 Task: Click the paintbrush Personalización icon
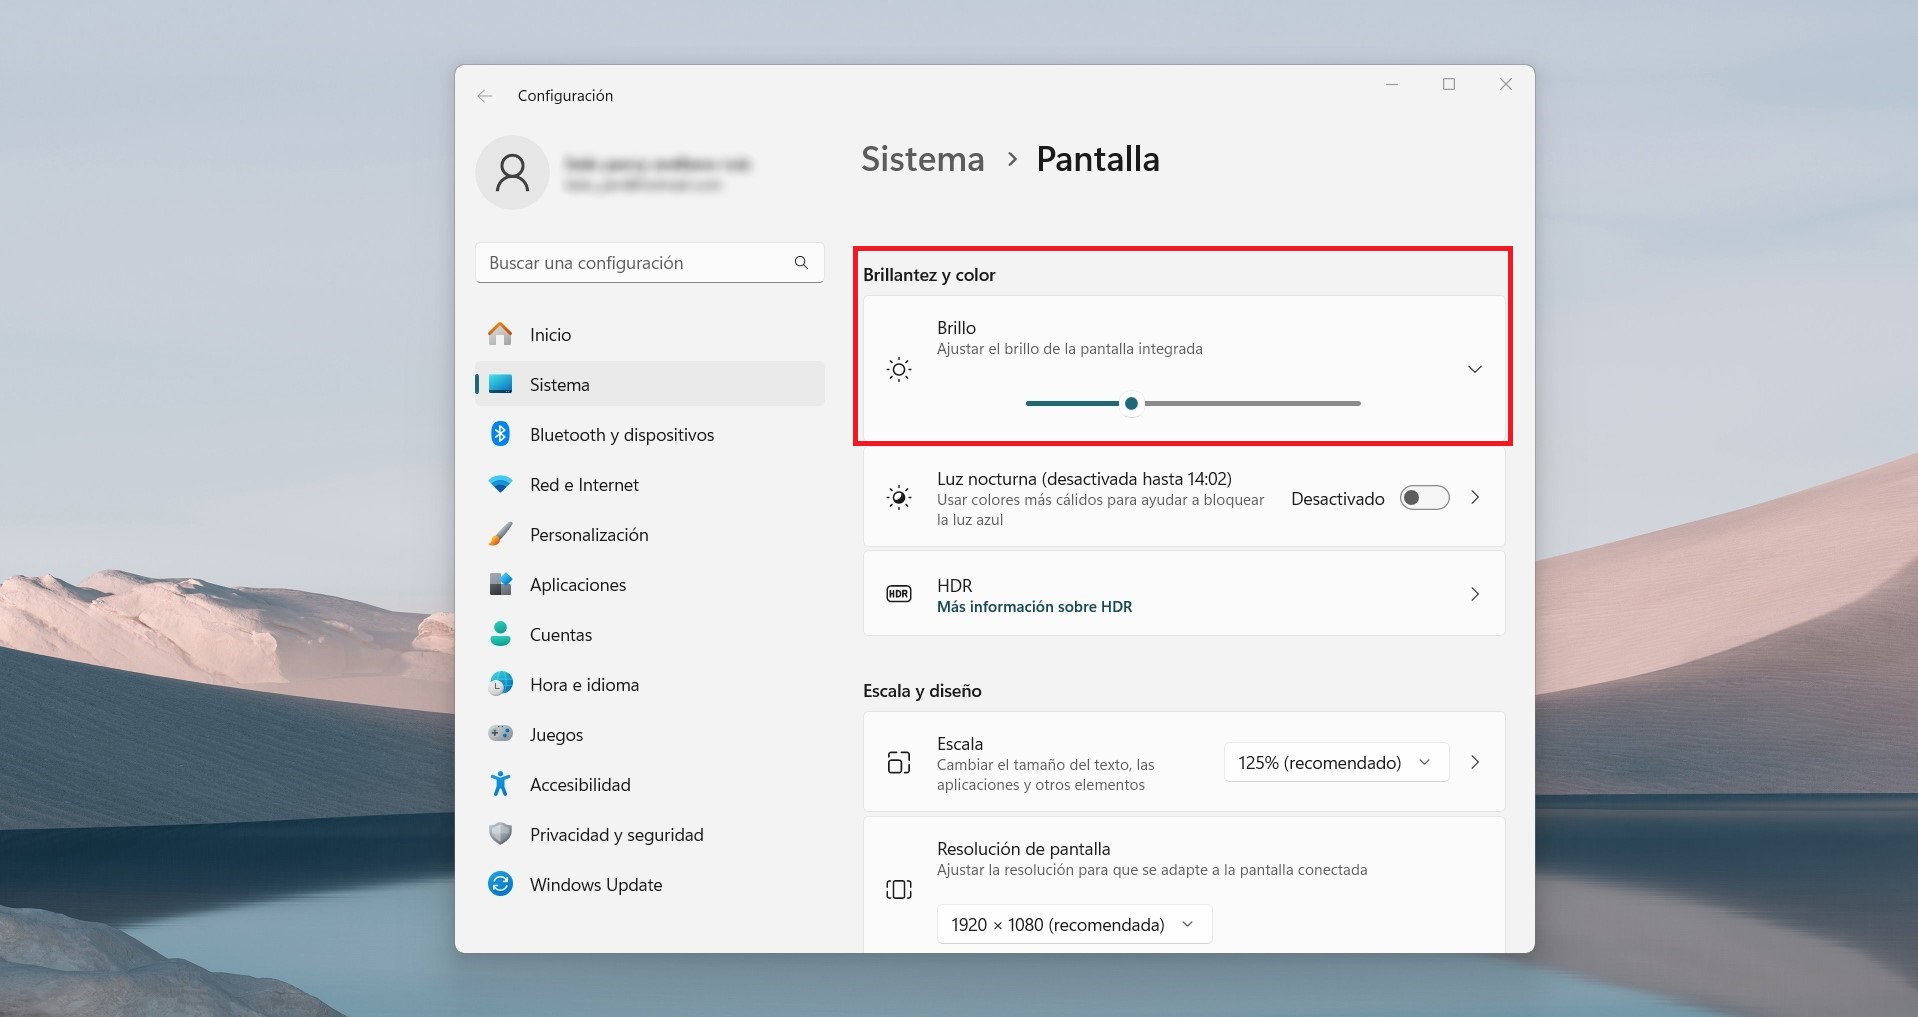[500, 534]
